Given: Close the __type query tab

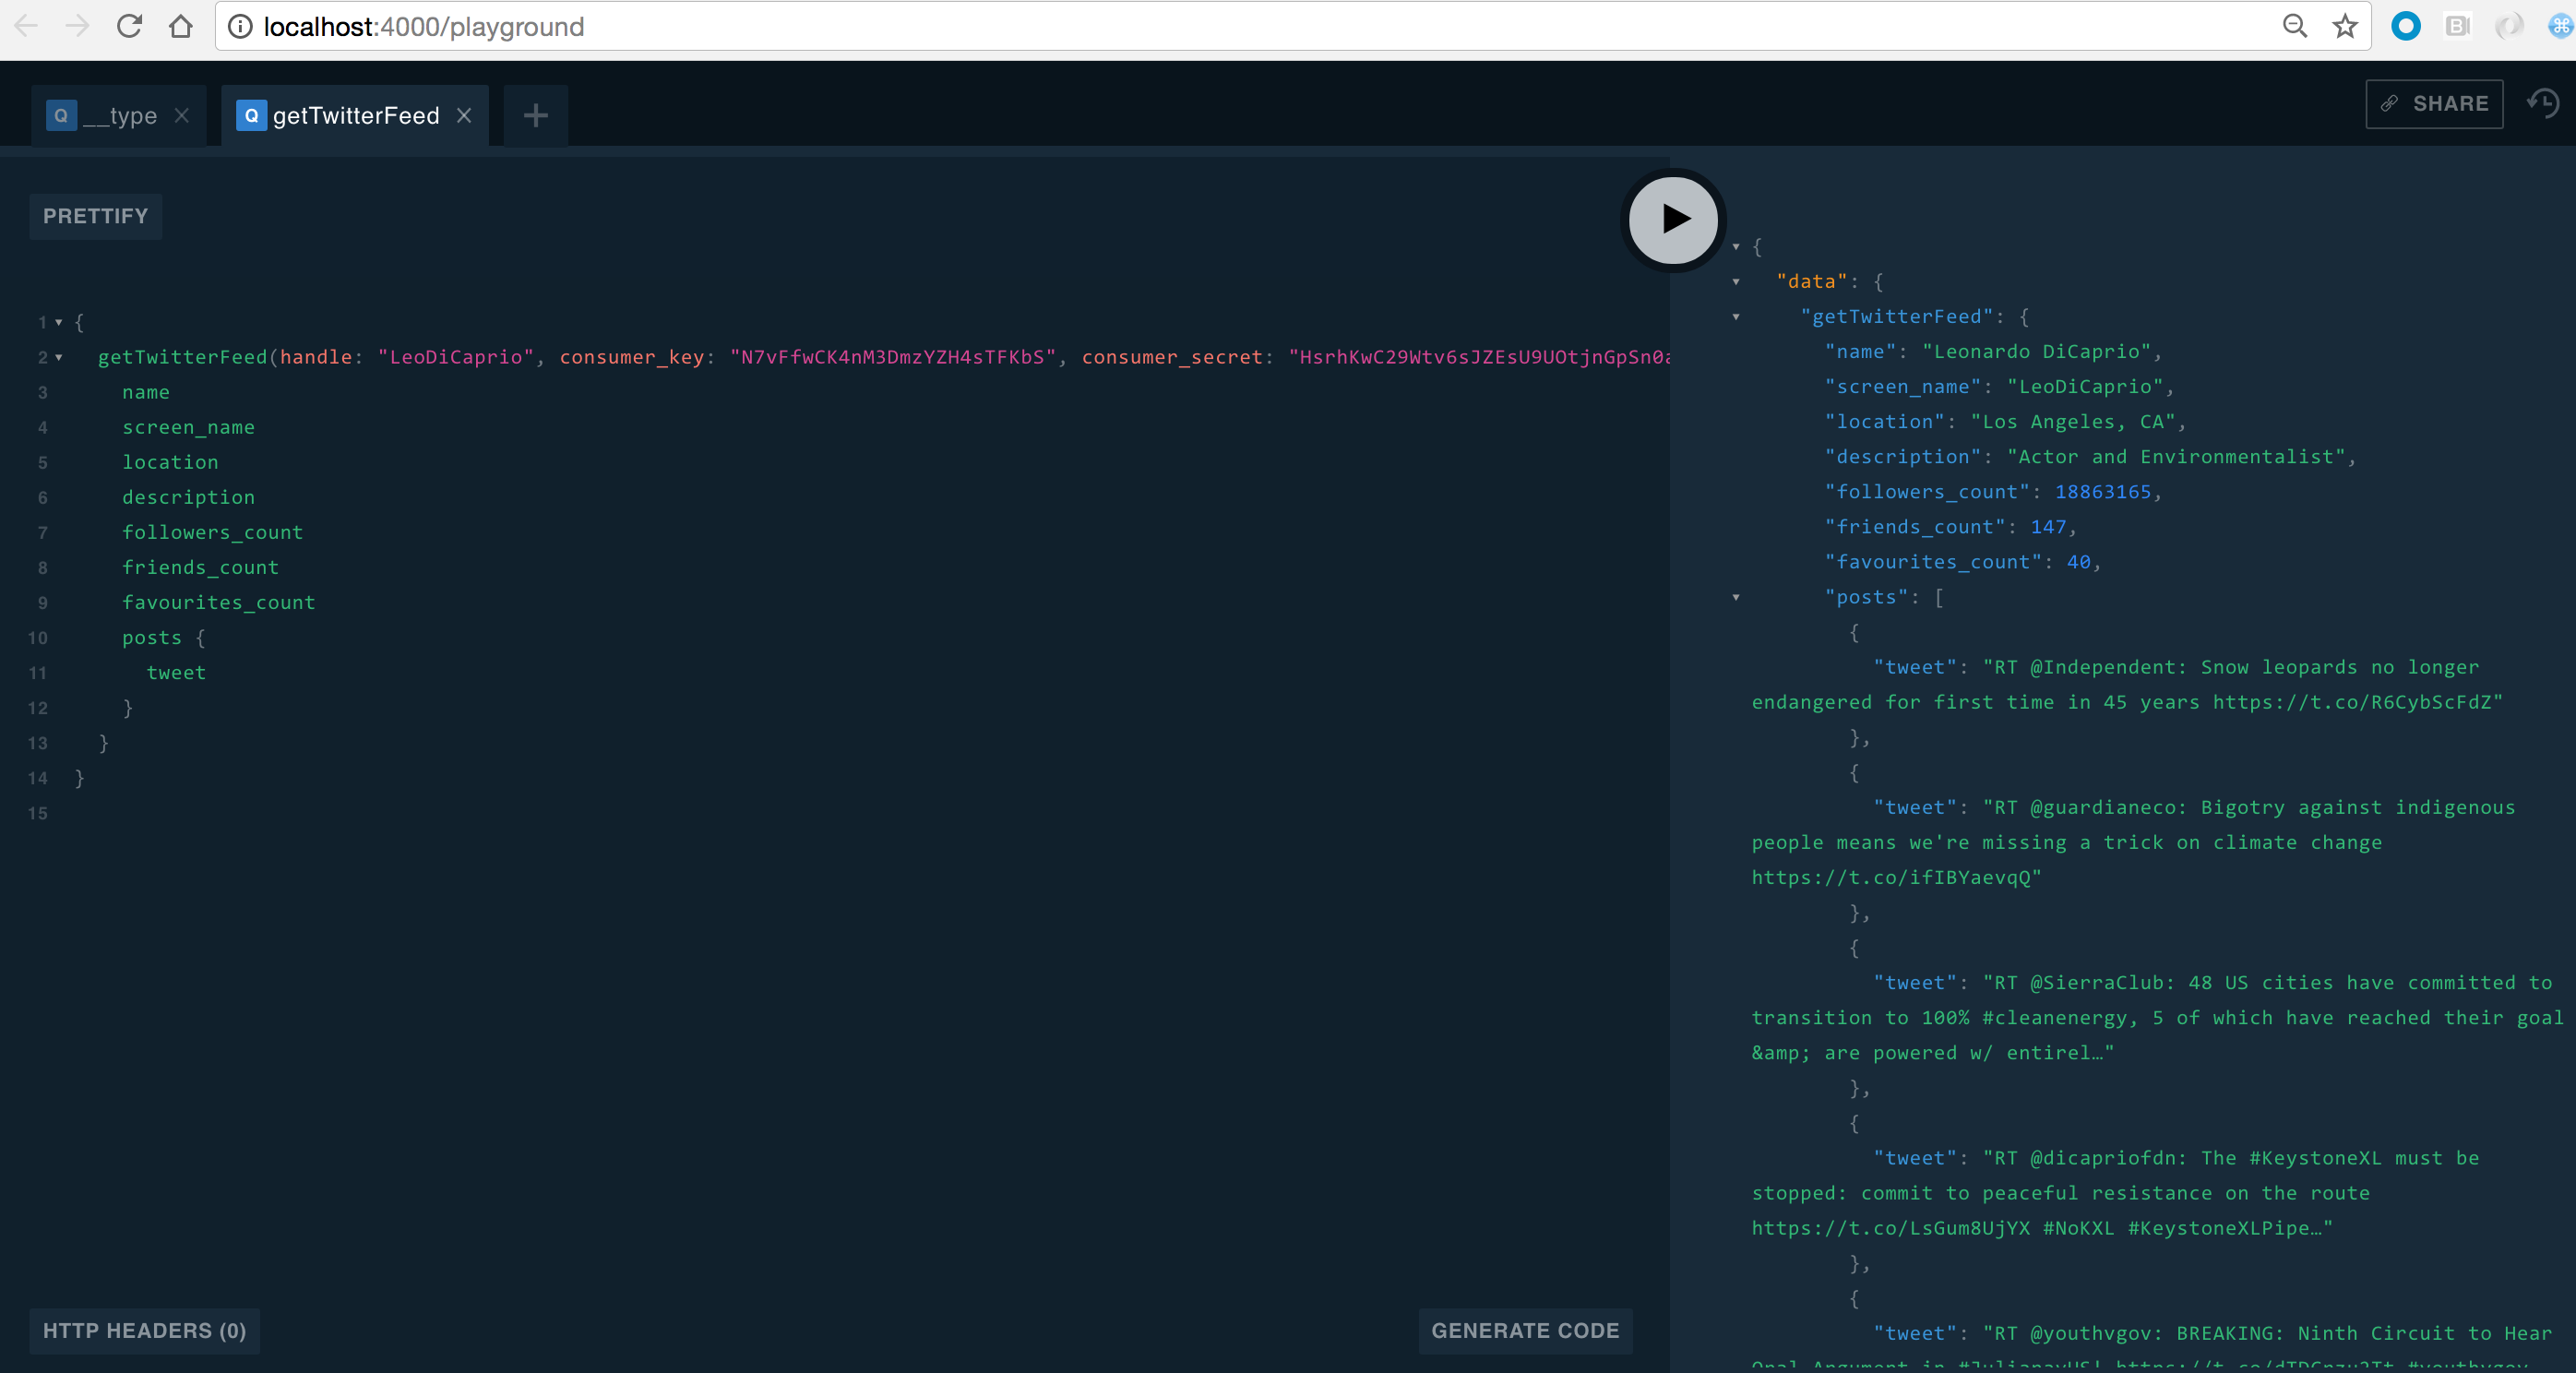Looking at the screenshot, I should (x=182, y=115).
